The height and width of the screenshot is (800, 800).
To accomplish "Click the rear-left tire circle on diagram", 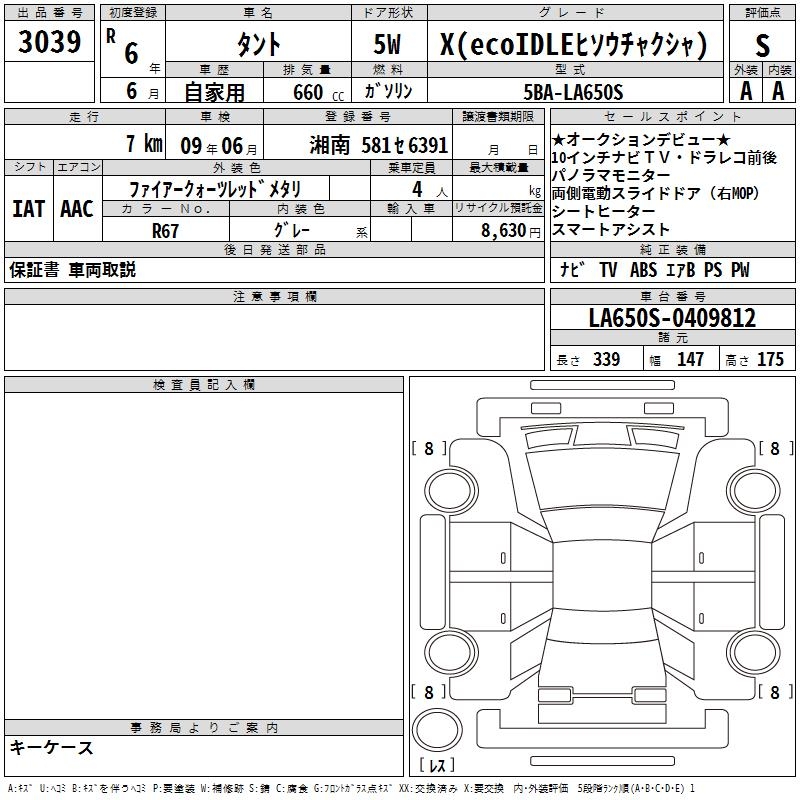I will tap(451, 653).
